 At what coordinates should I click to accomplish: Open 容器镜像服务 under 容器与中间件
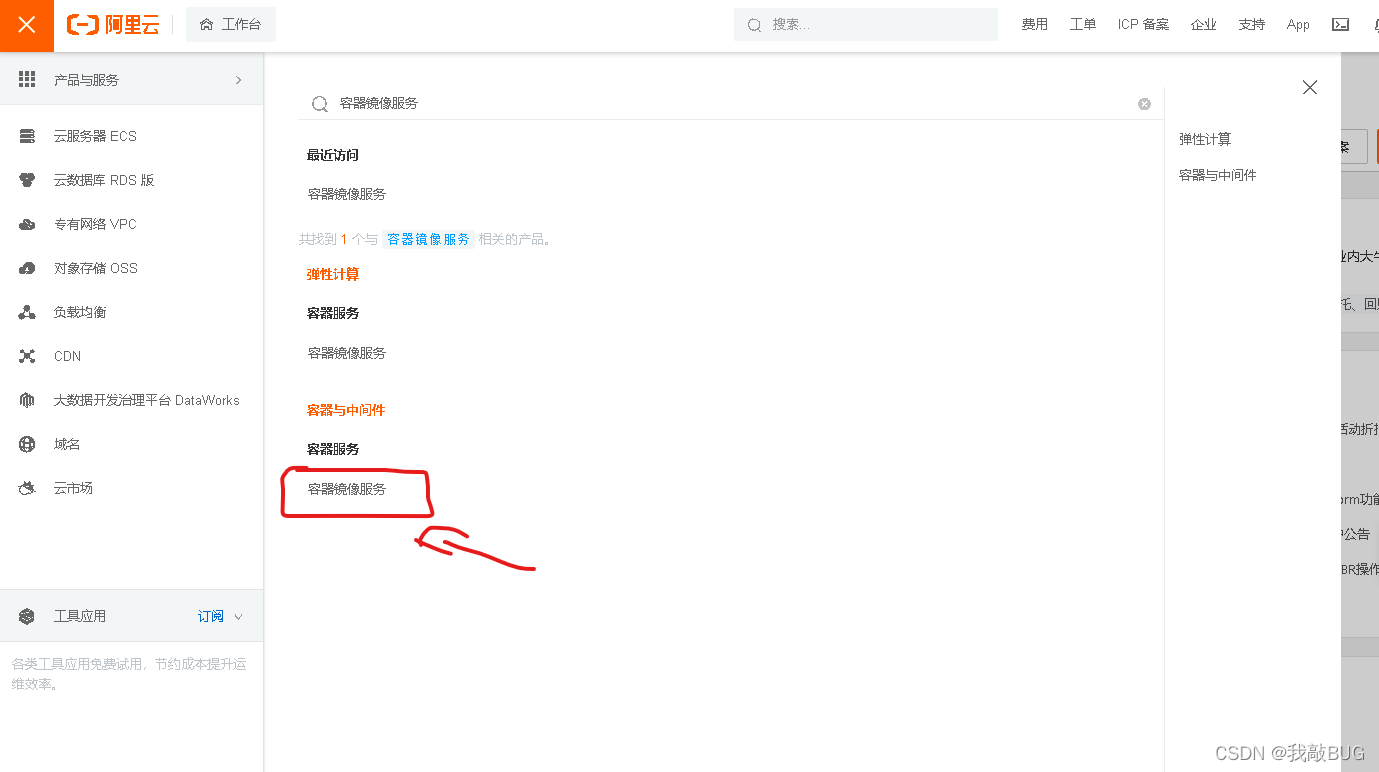(x=347, y=489)
